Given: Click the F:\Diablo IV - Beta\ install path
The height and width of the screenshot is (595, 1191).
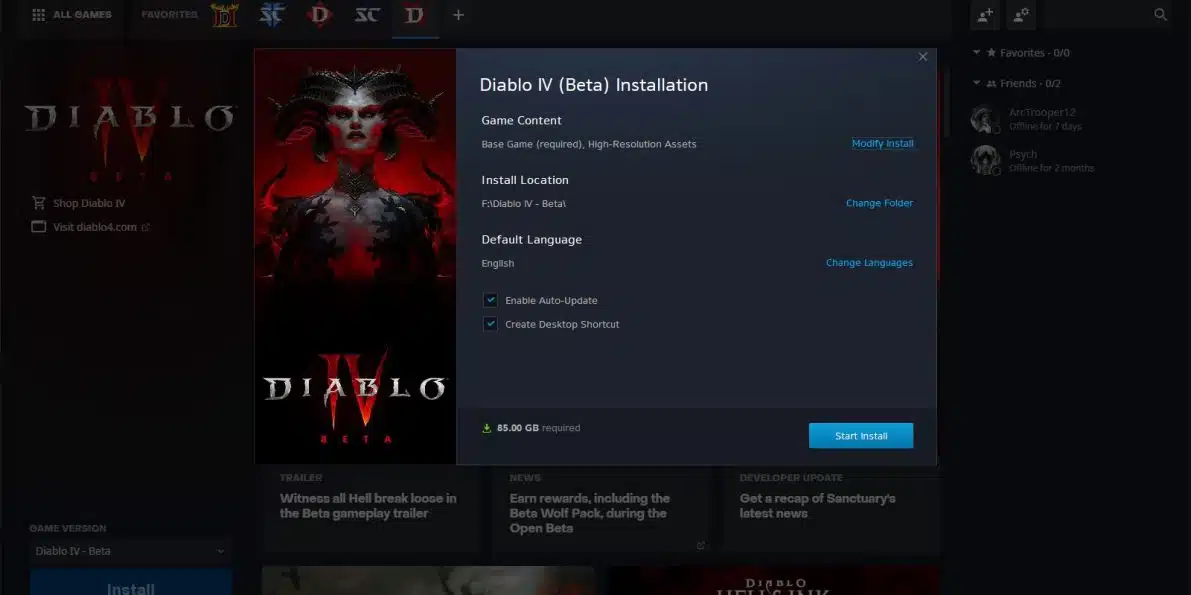Looking at the screenshot, I should click(523, 204).
